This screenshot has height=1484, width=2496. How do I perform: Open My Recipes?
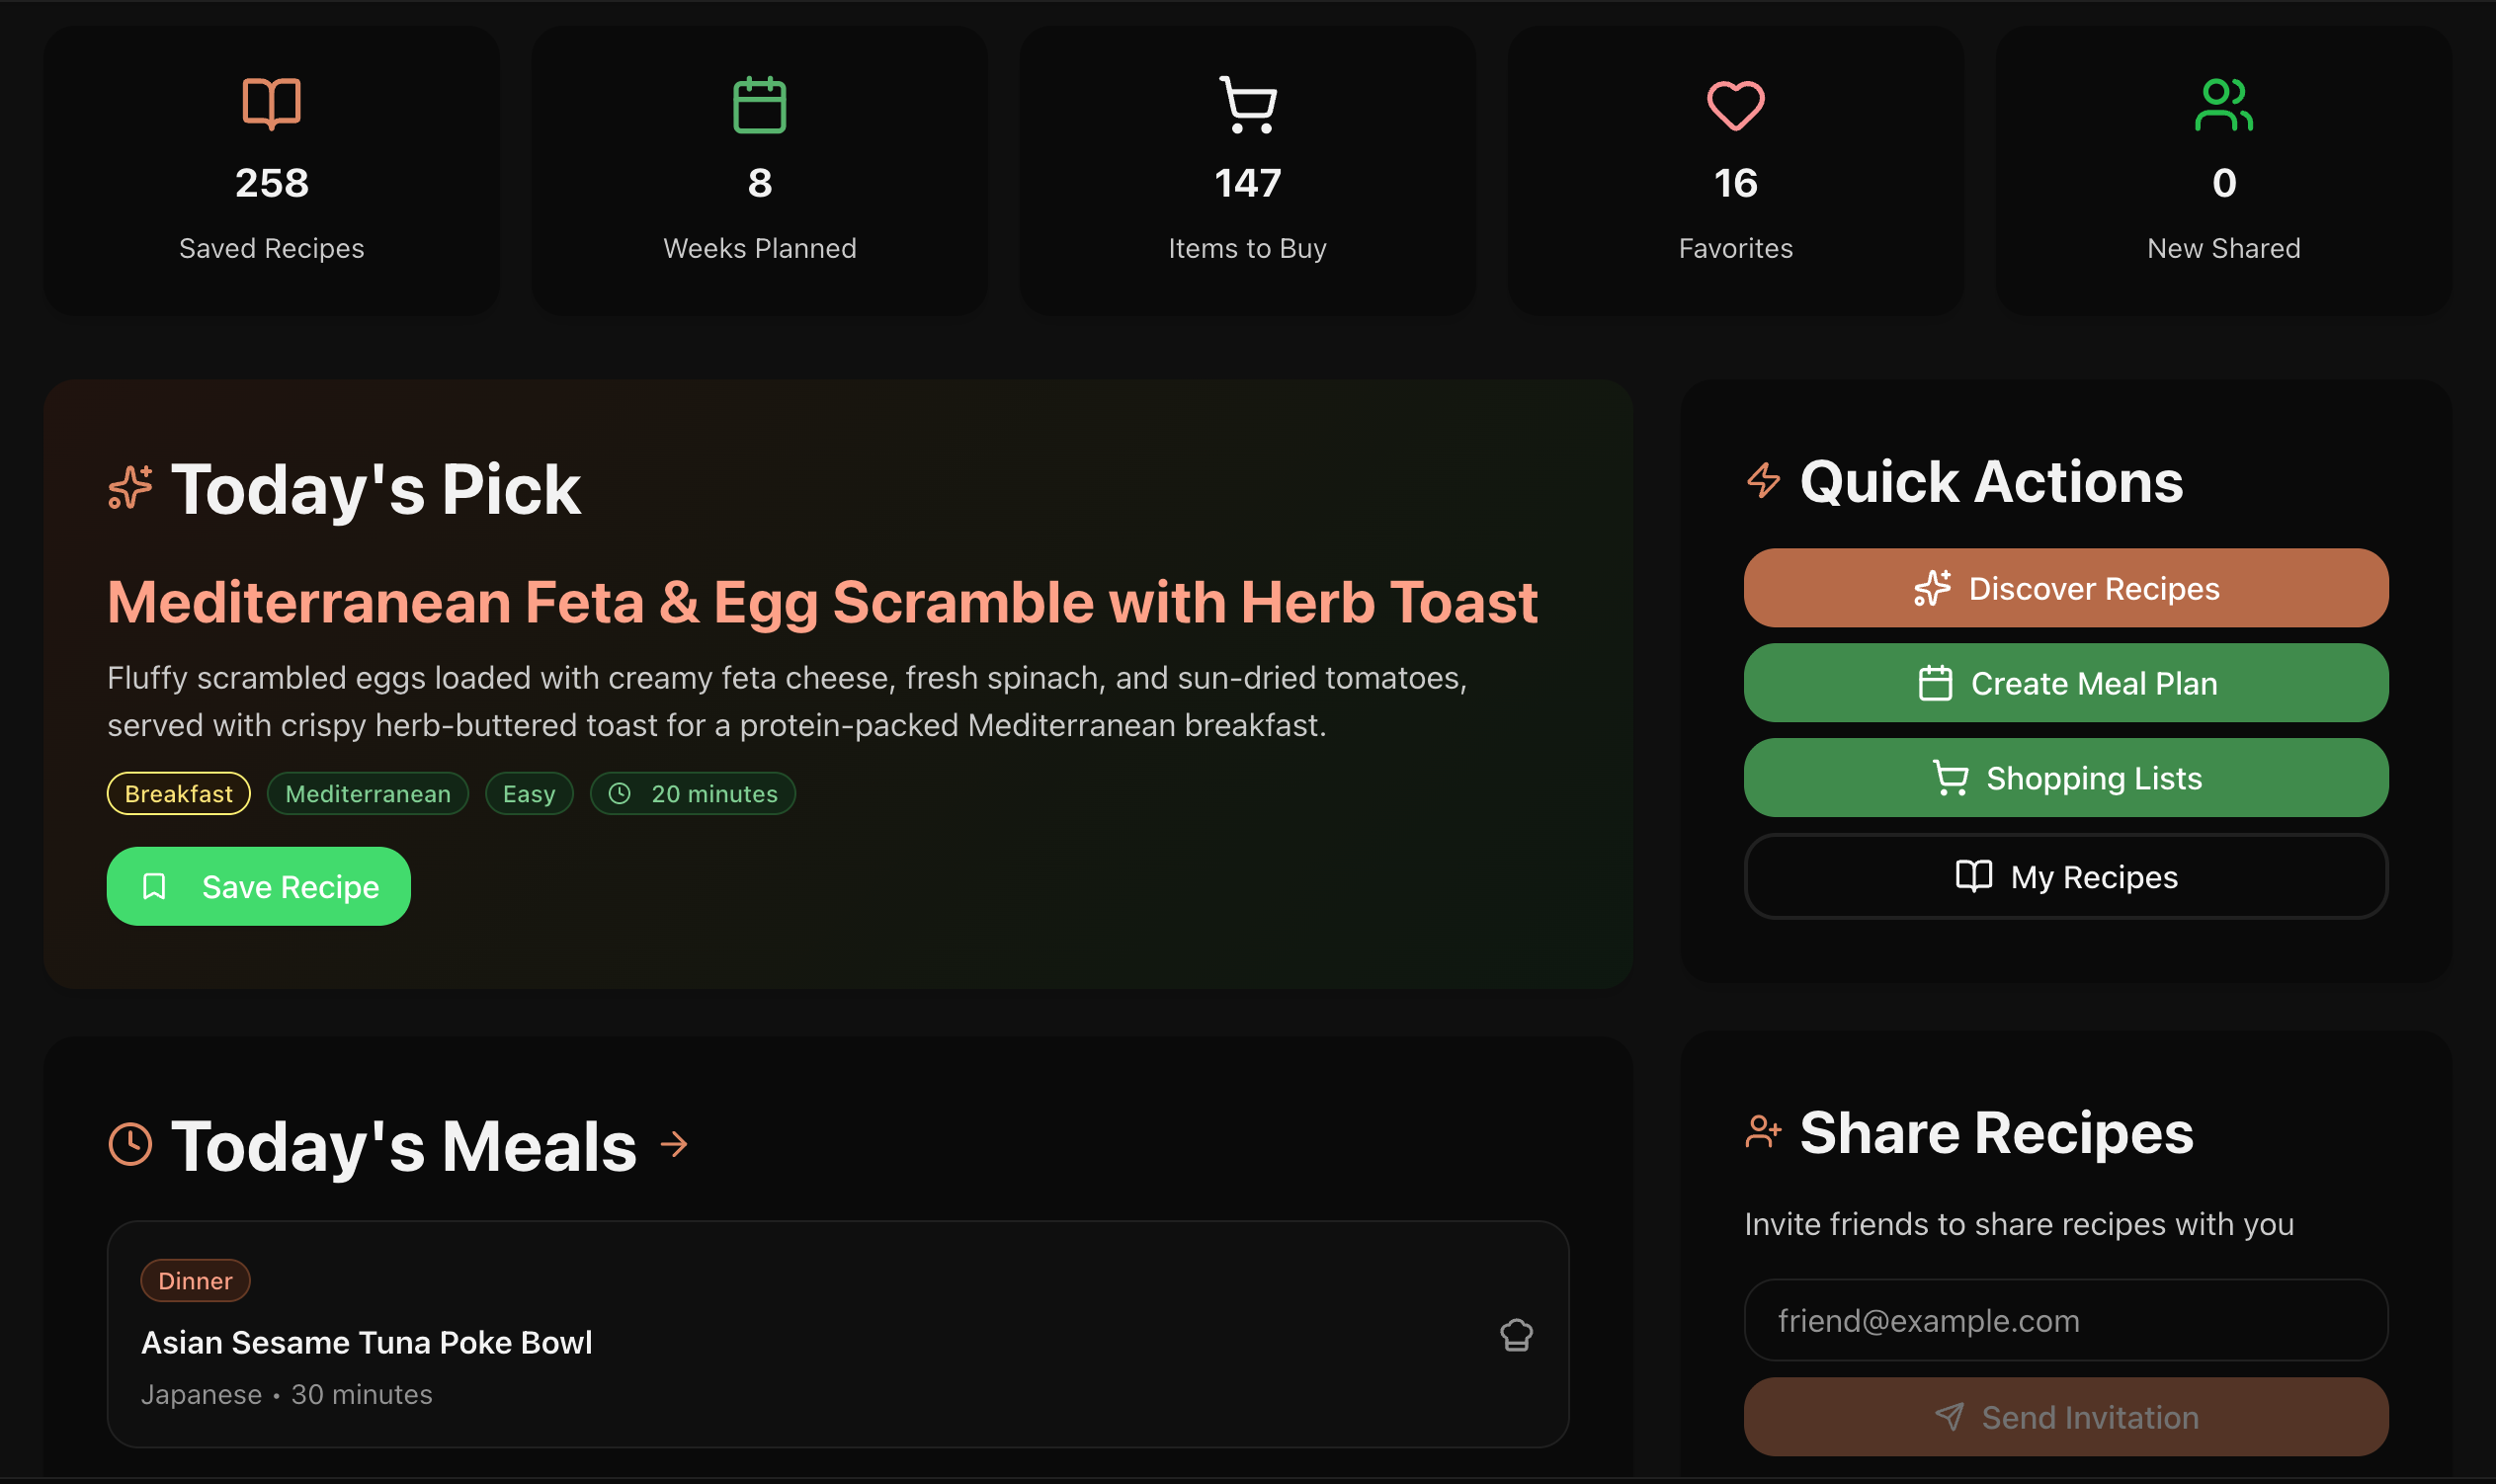click(x=2064, y=876)
